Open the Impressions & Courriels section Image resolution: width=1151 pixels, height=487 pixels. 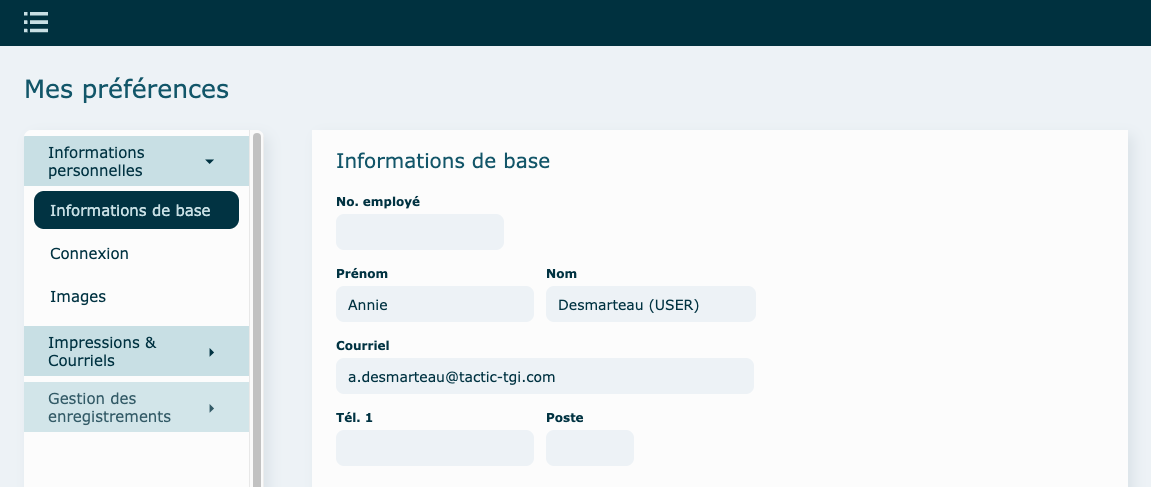[x=110, y=351]
